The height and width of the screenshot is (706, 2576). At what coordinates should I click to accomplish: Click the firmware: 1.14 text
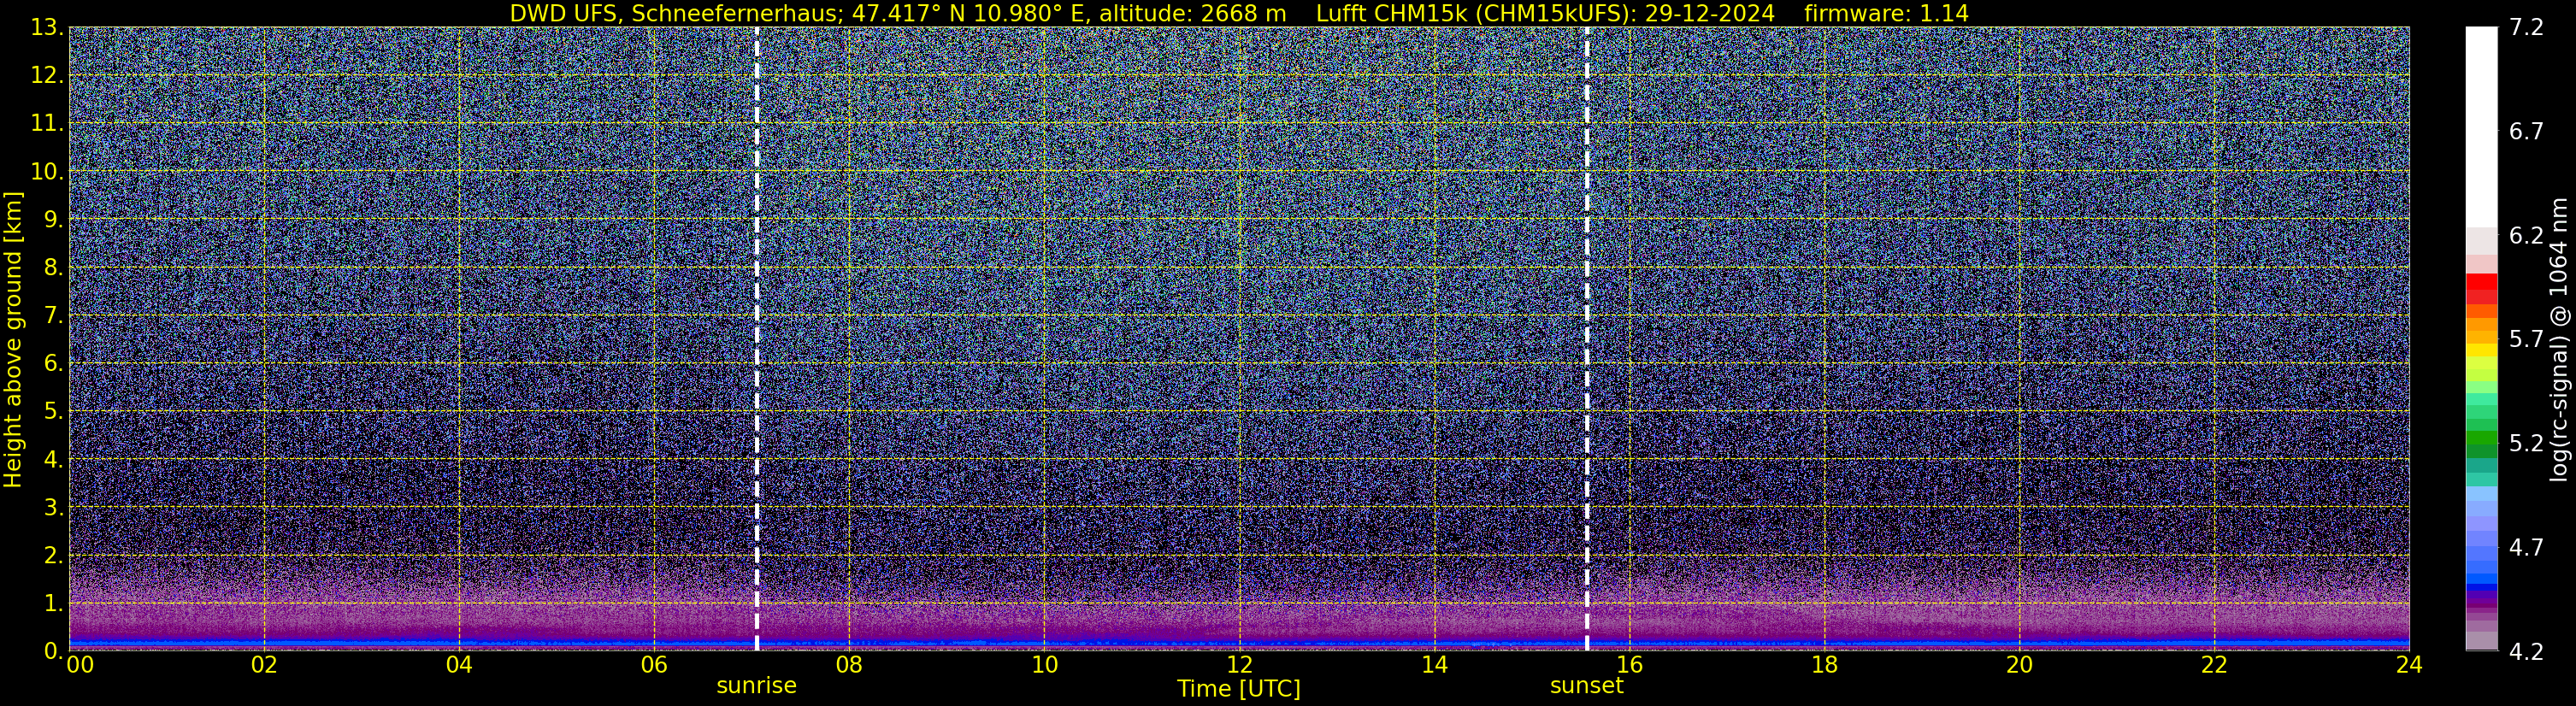(x=1886, y=13)
